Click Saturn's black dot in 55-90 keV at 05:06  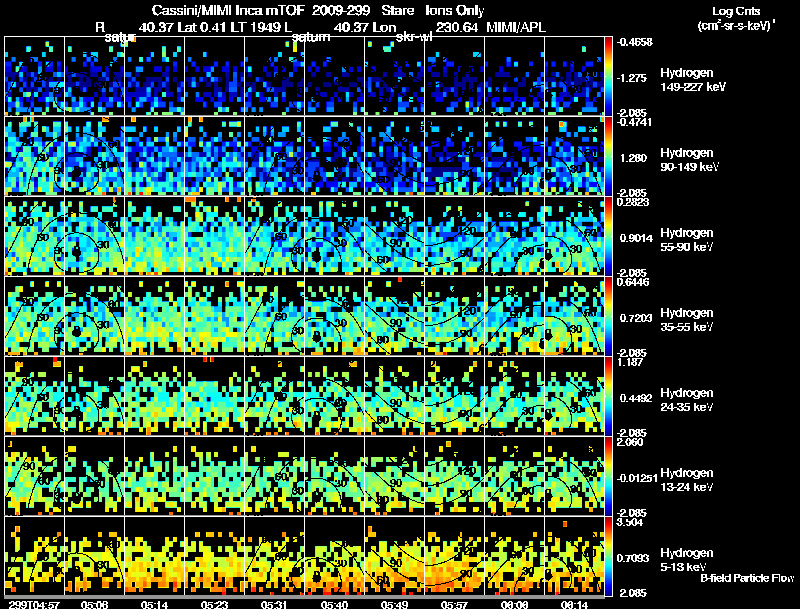(x=77, y=252)
